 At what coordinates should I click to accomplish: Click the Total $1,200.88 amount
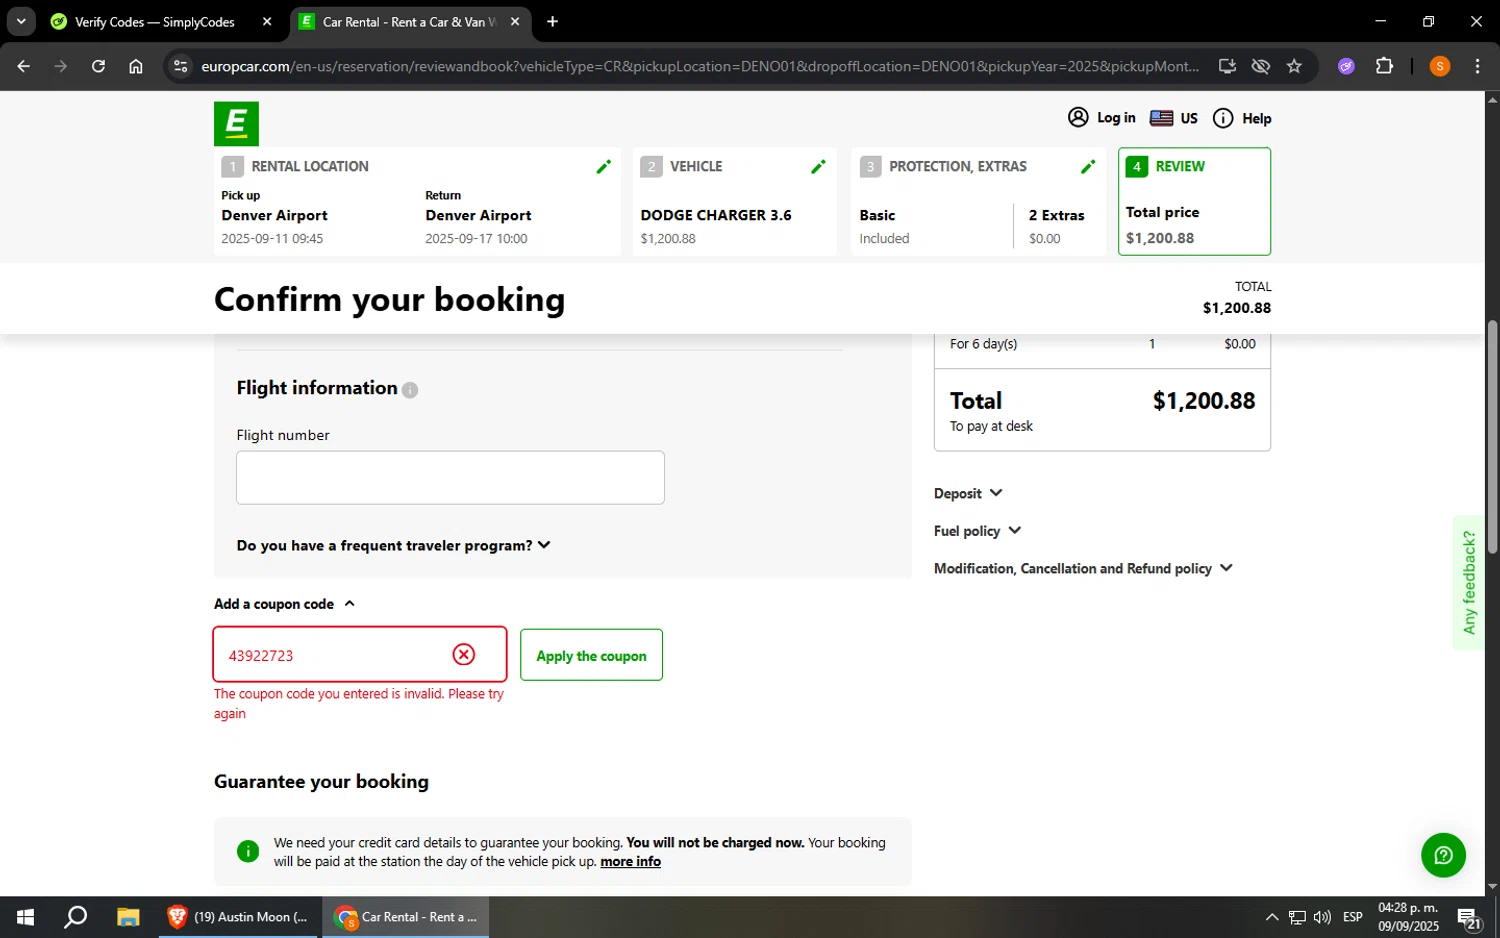tap(1204, 401)
